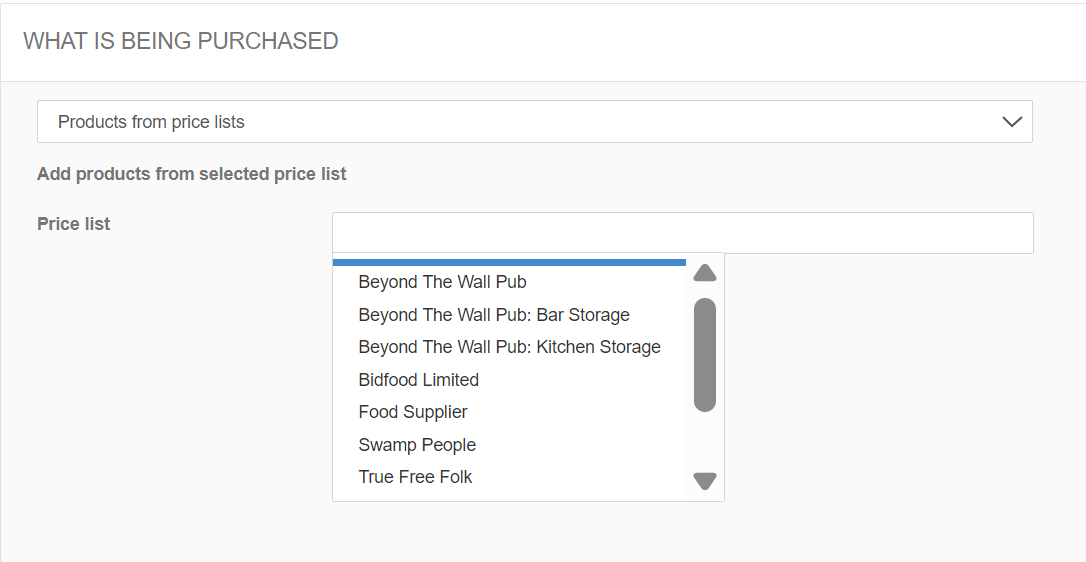Click the scroll down arrow in price list dropdown

(x=704, y=481)
